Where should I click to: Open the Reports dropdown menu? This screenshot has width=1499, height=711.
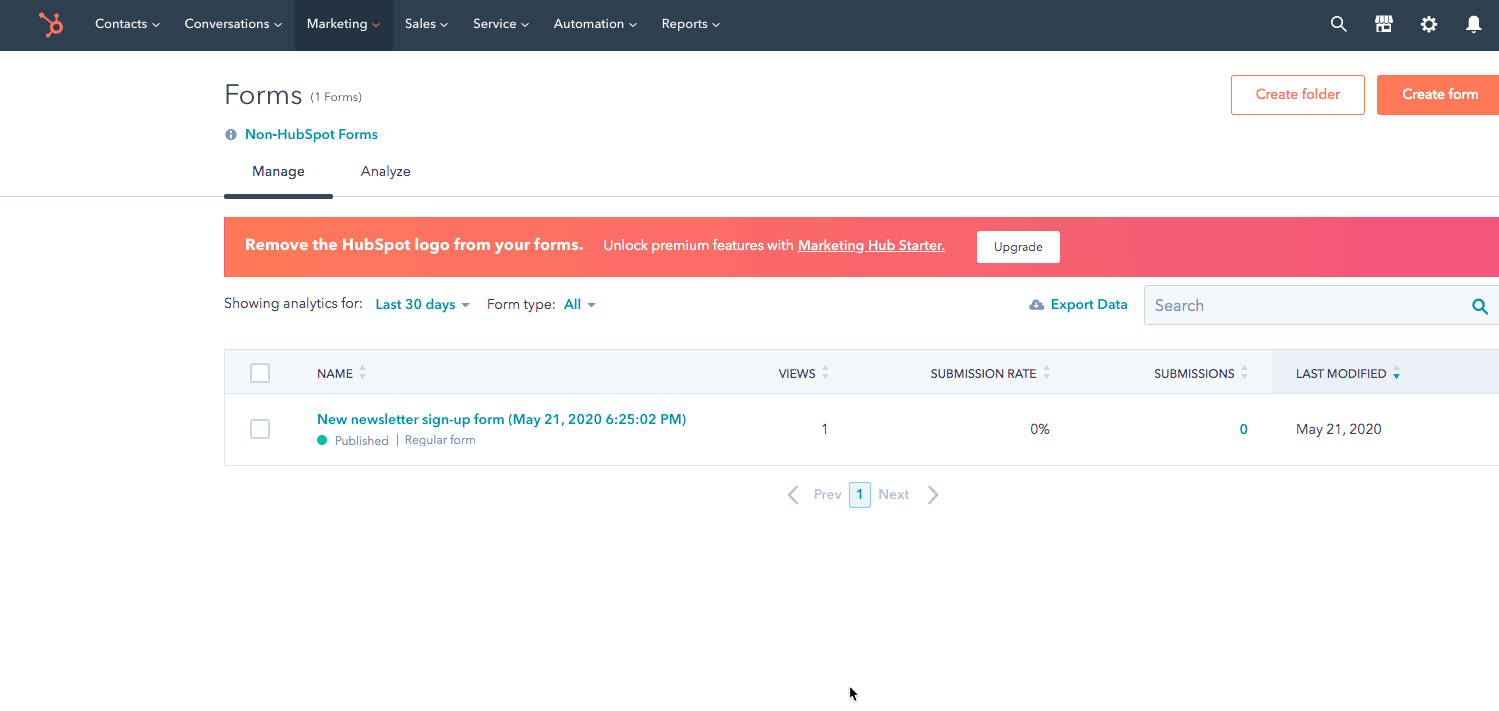pos(690,24)
